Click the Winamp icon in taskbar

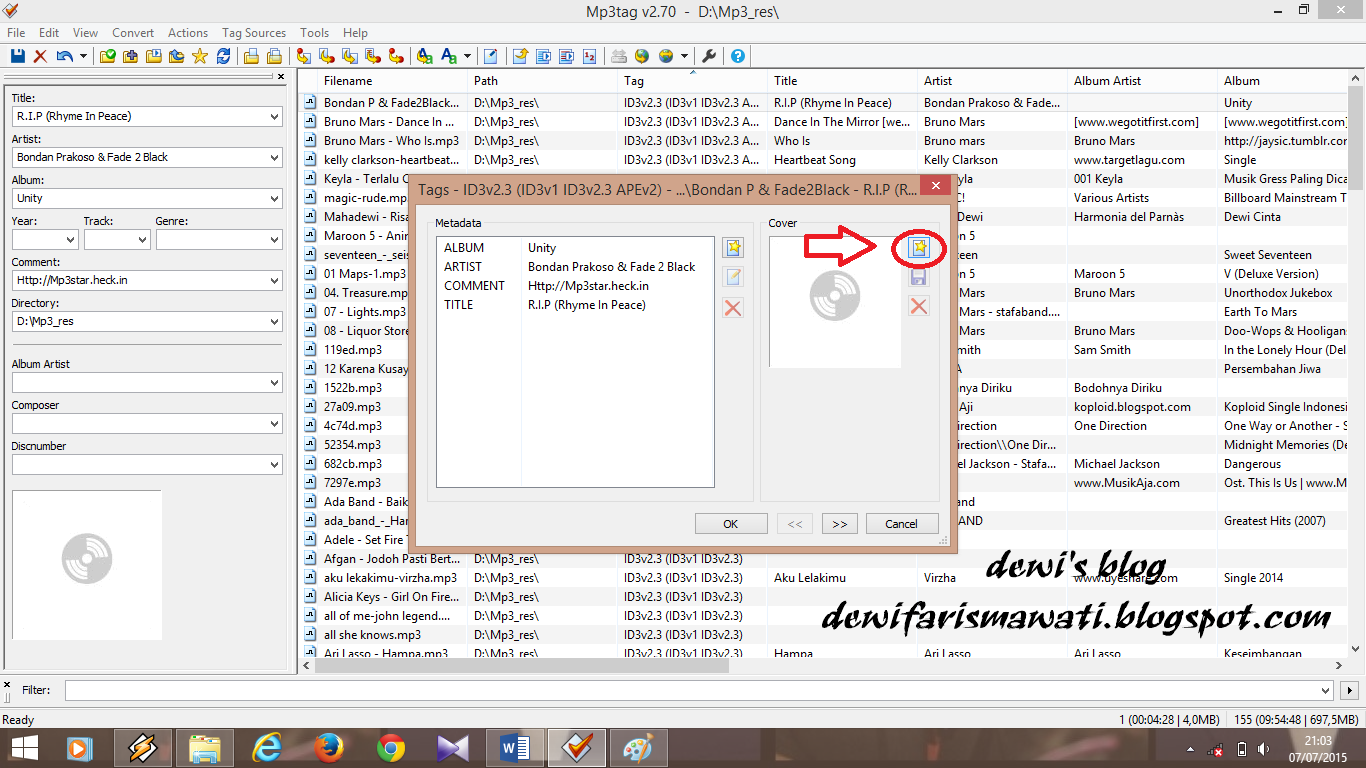click(x=143, y=748)
